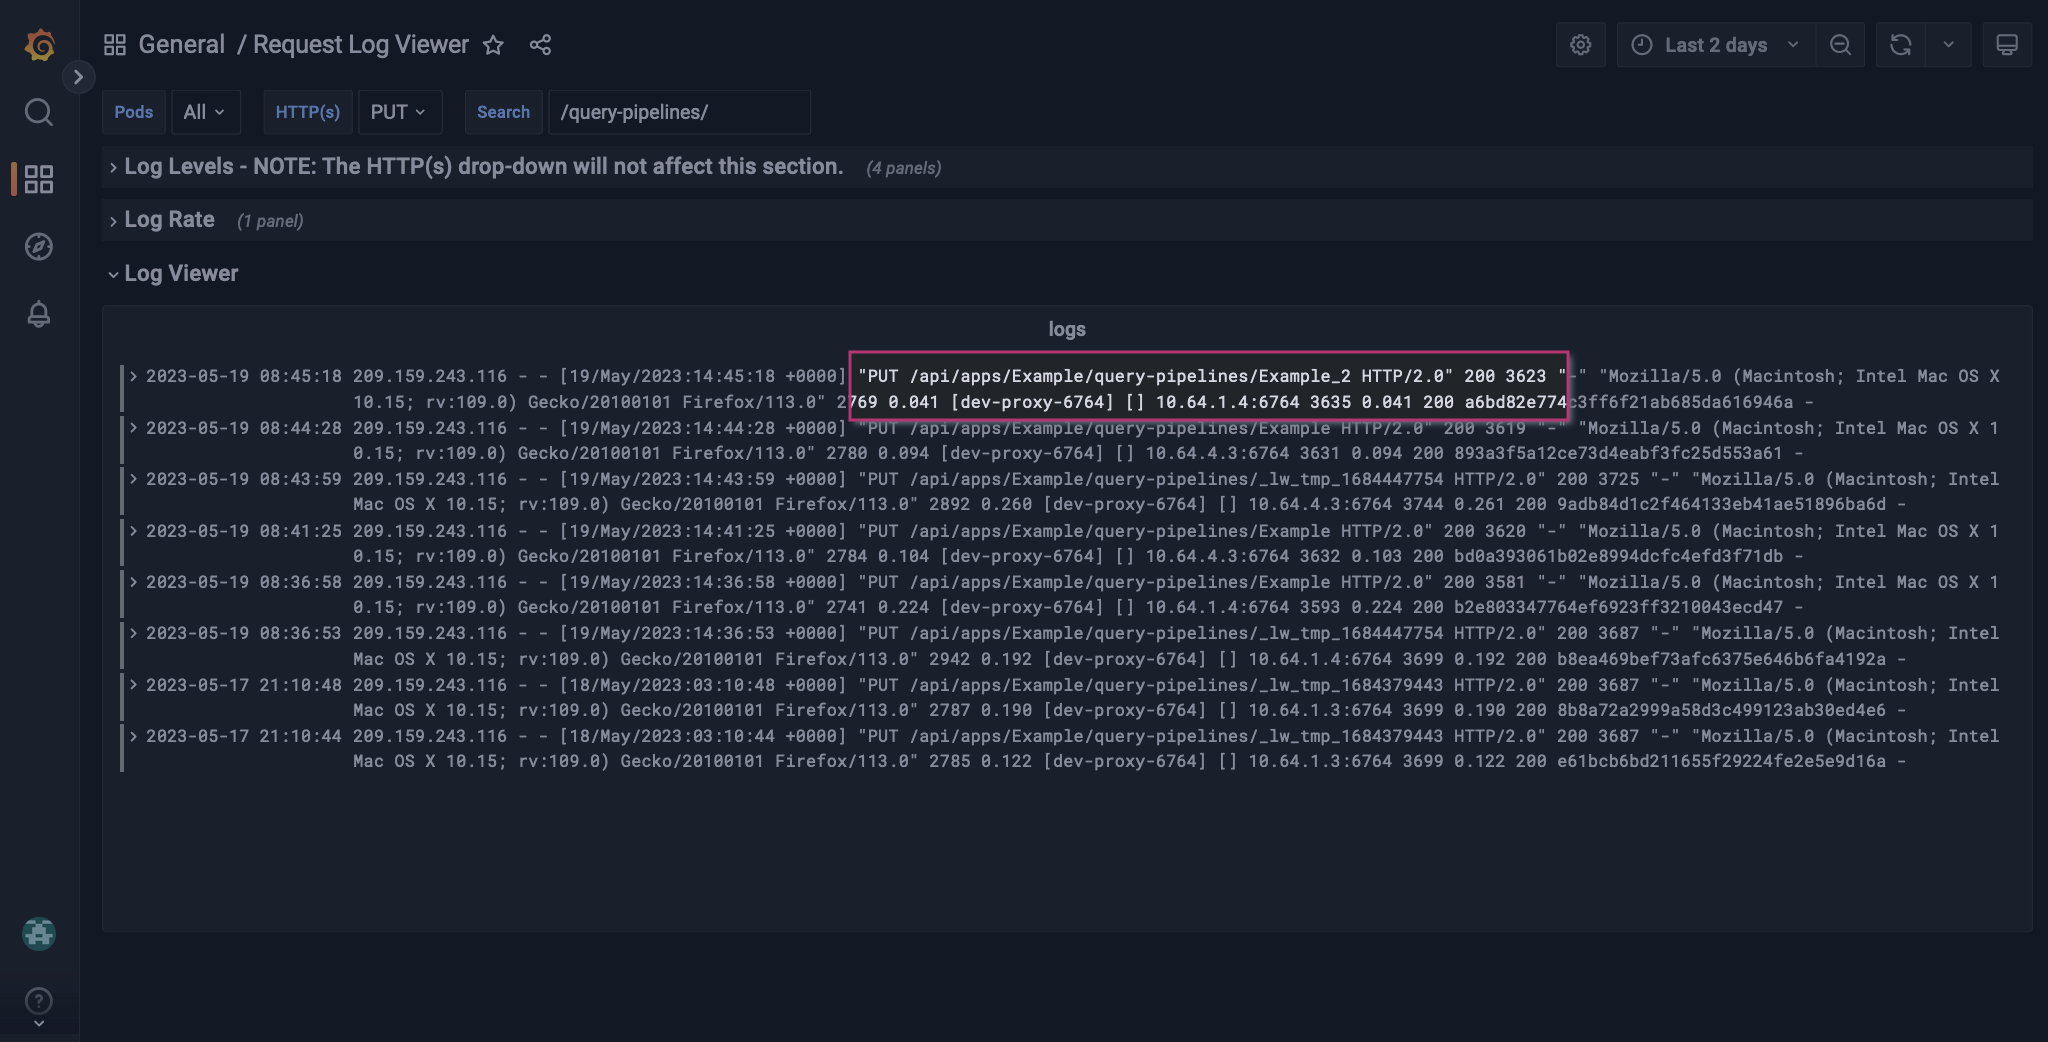
Task: Change HTTP method using the PUT dropdown
Action: point(399,112)
